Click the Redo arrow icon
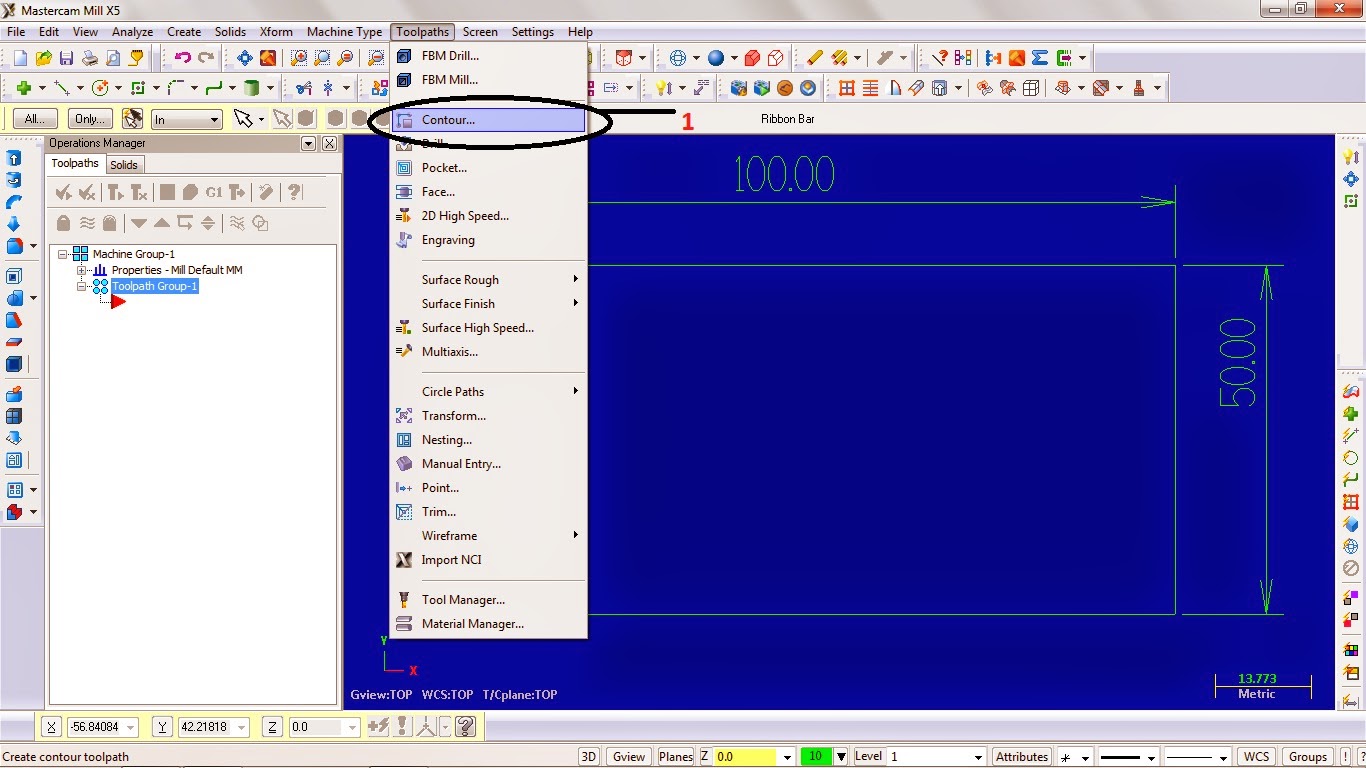The height and width of the screenshot is (768, 1366). 206,58
